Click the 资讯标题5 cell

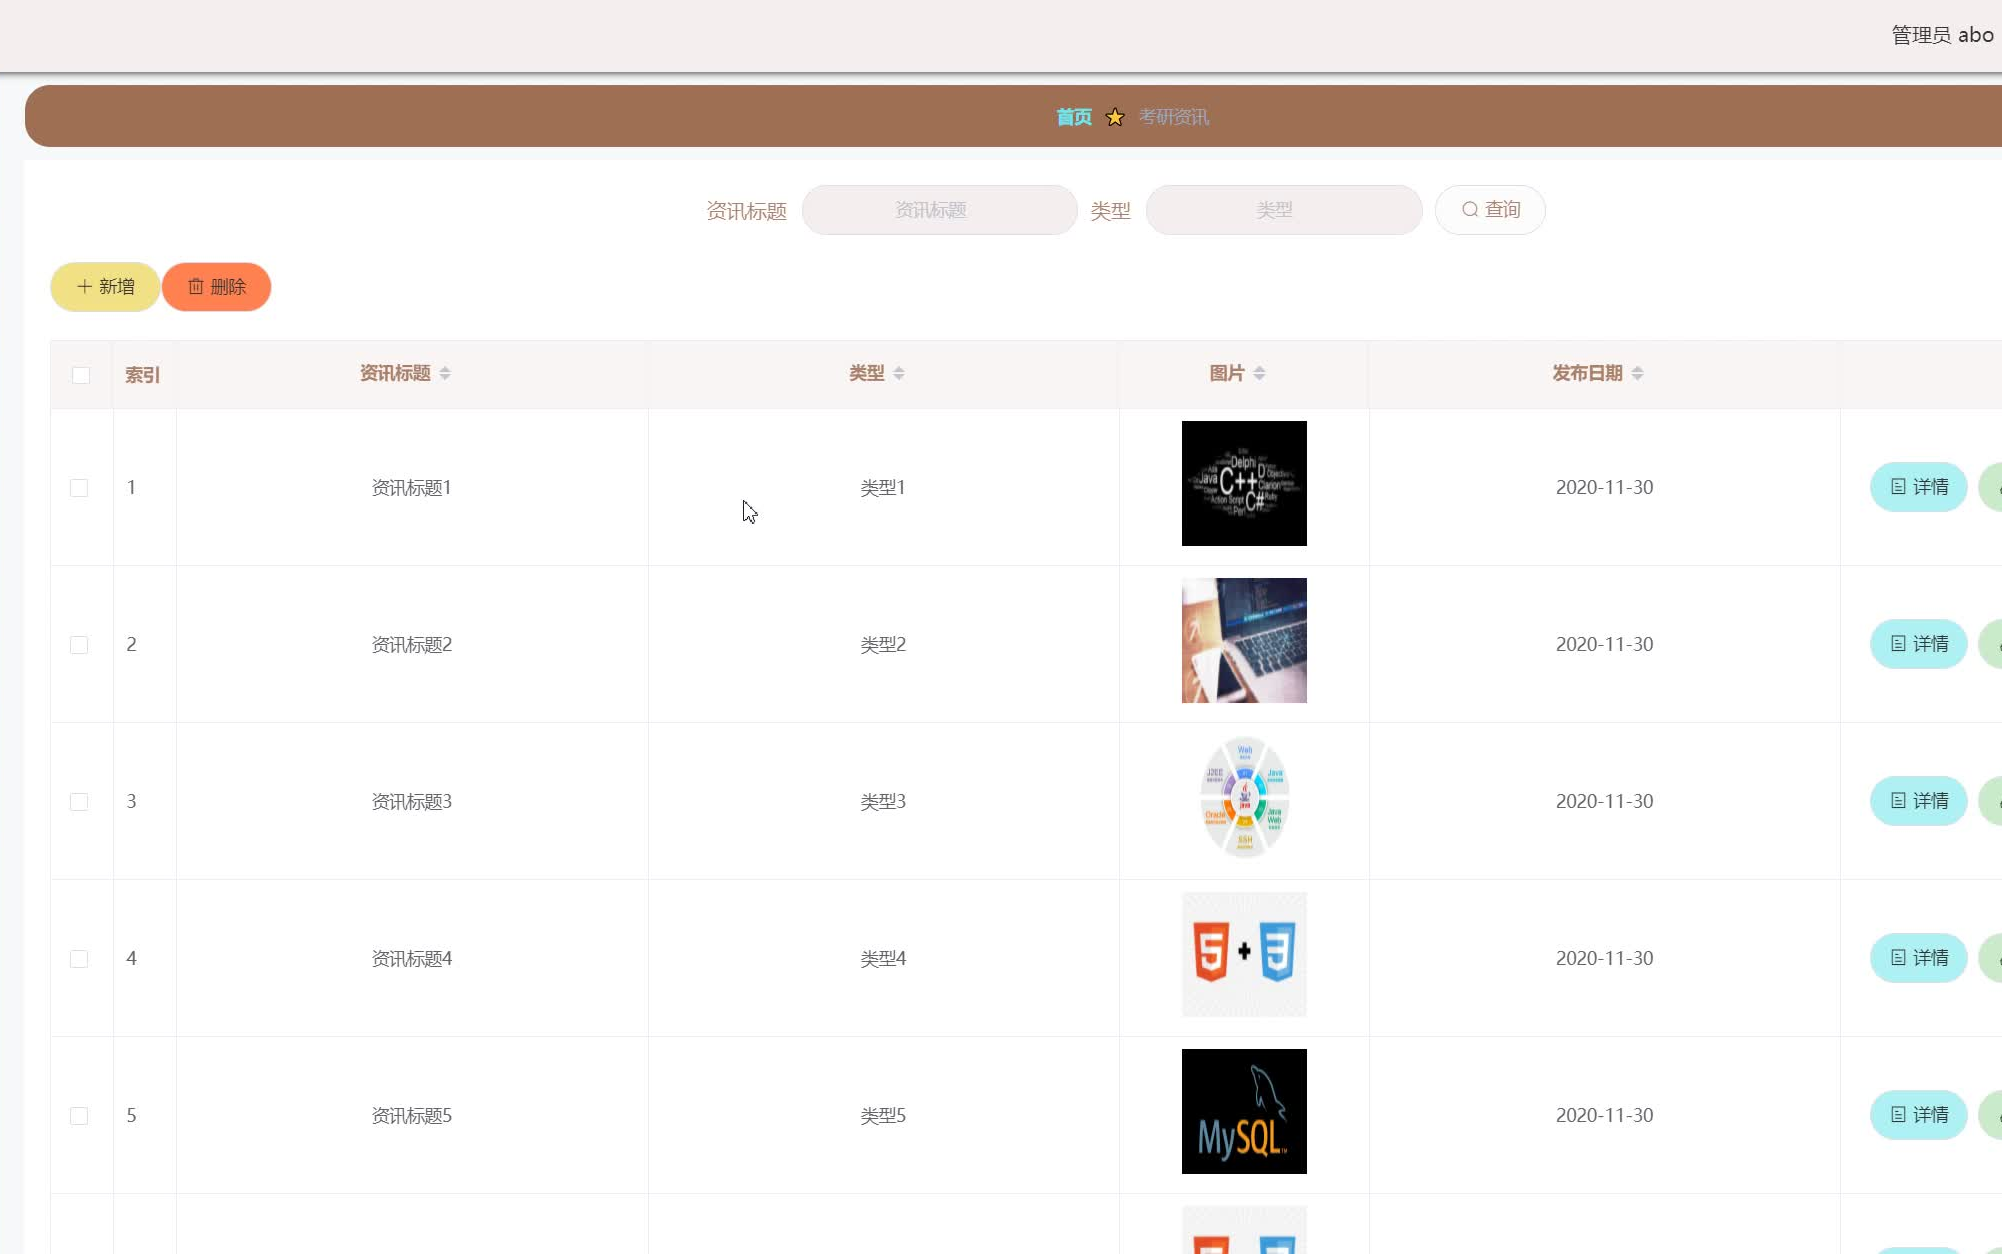[x=412, y=1116]
